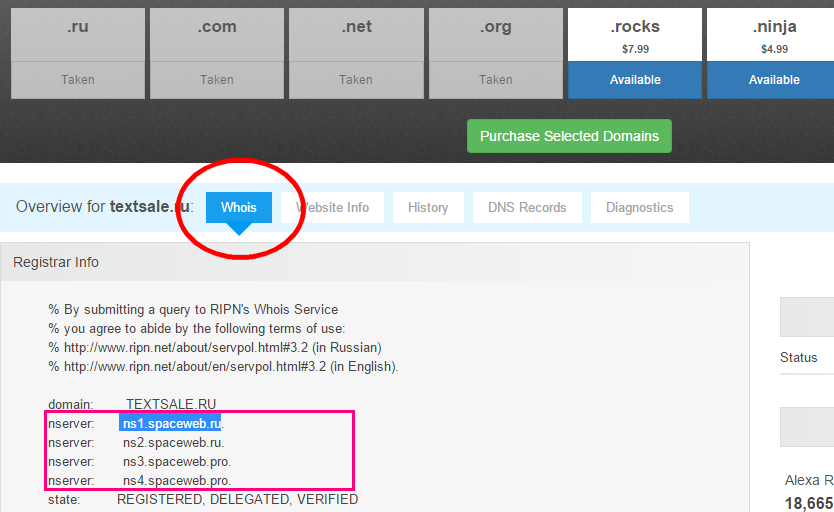Click ns4.spaceweb.pro nameserver entry
The image size is (834, 512).
pos(177,481)
